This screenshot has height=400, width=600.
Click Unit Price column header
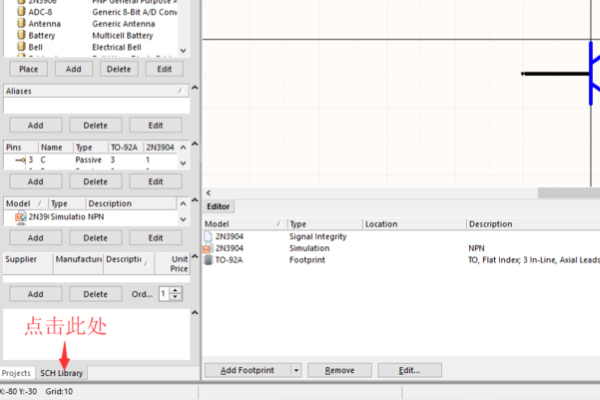click(x=172, y=263)
